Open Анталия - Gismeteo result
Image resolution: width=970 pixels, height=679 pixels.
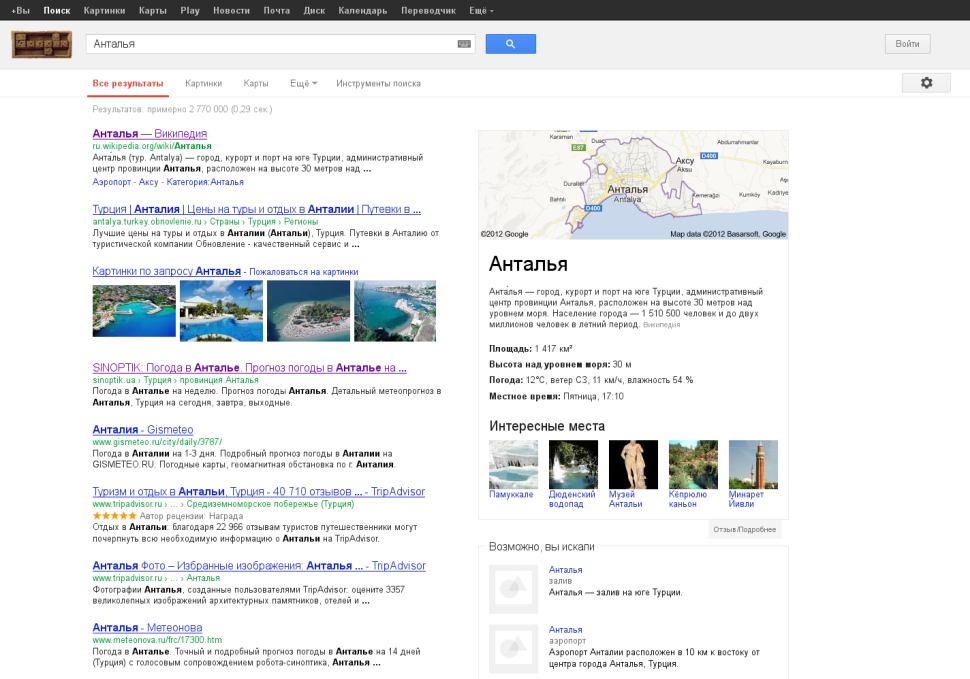pos(143,429)
